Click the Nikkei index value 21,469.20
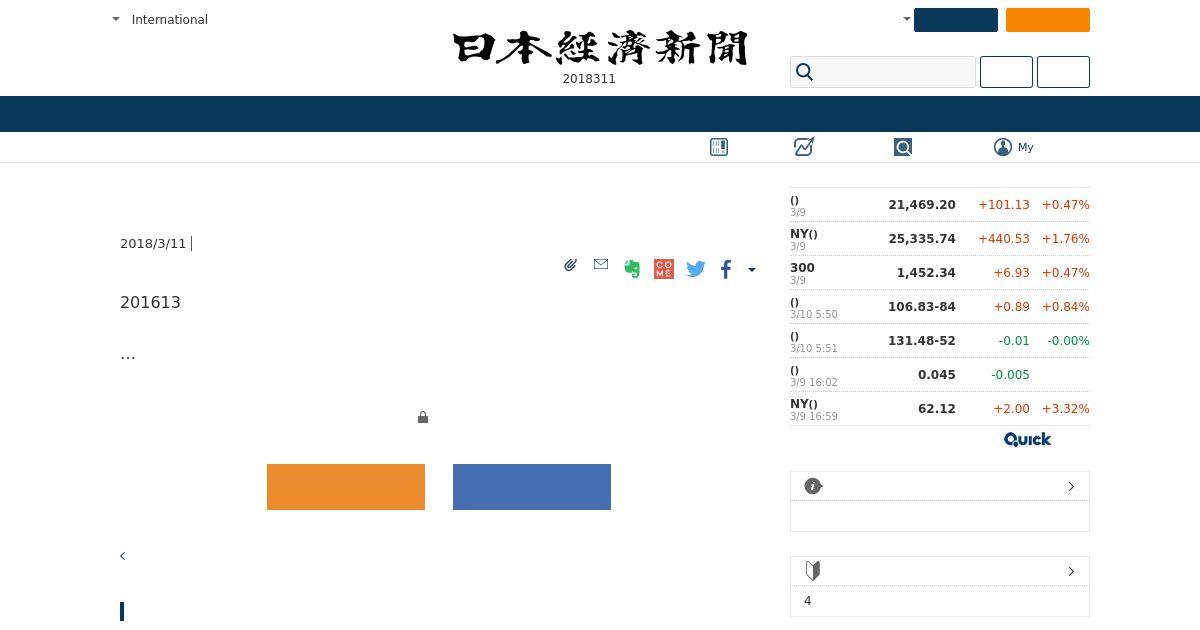The width and height of the screenshot is (1200, 630). coord(922,205)
